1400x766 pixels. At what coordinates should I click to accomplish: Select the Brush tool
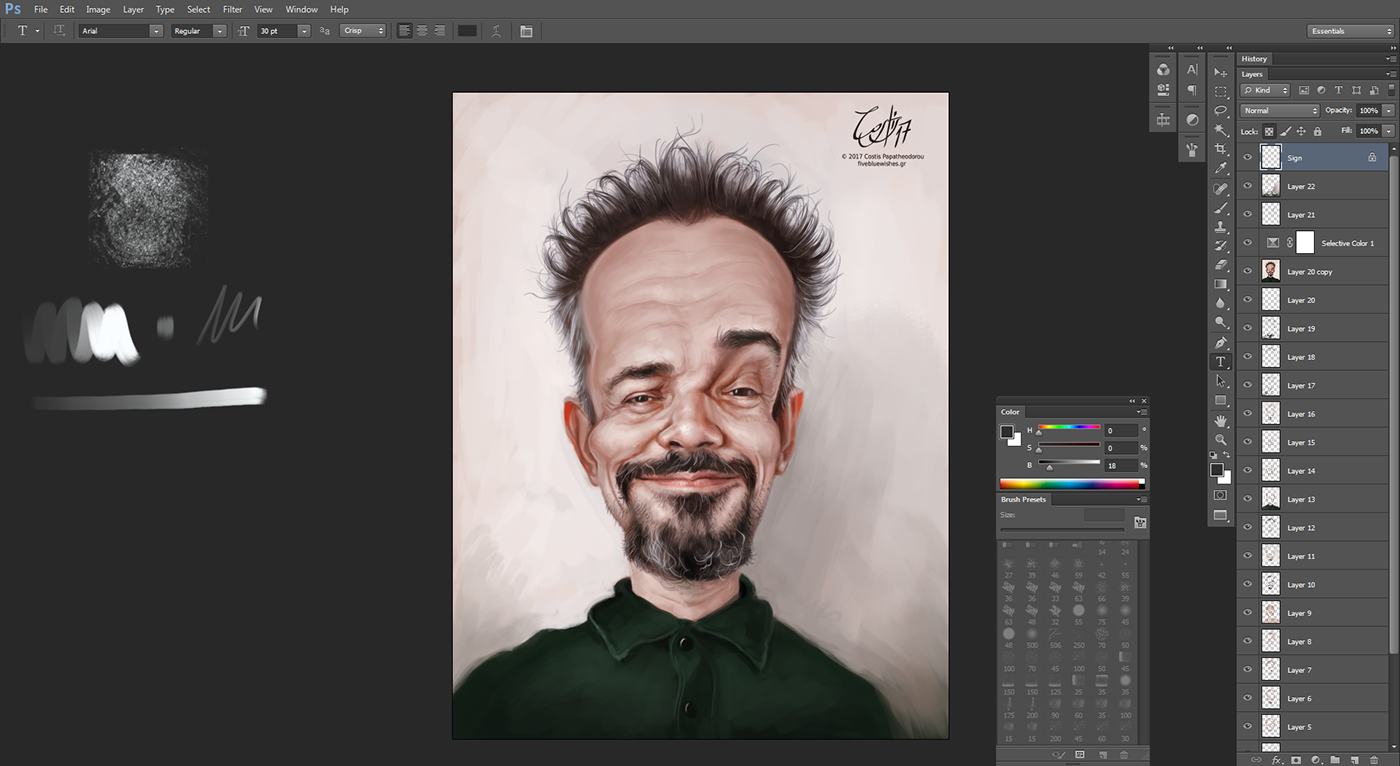pyautogui.click(x=1220, y=208)
